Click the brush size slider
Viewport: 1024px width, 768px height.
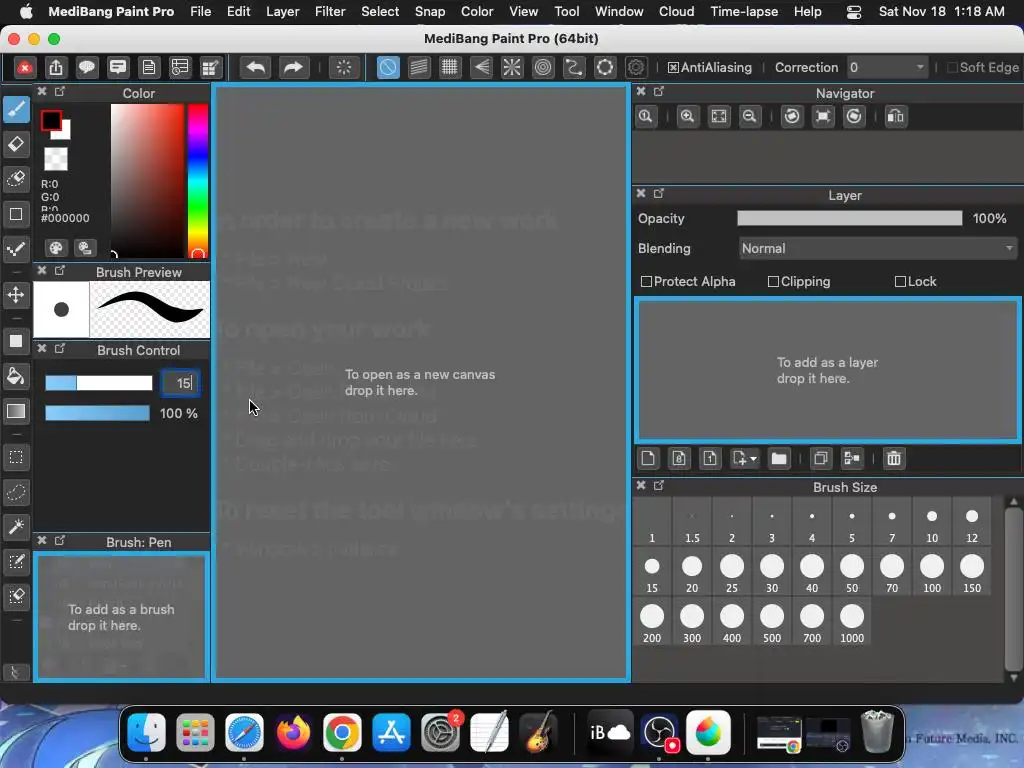[99, 383]
